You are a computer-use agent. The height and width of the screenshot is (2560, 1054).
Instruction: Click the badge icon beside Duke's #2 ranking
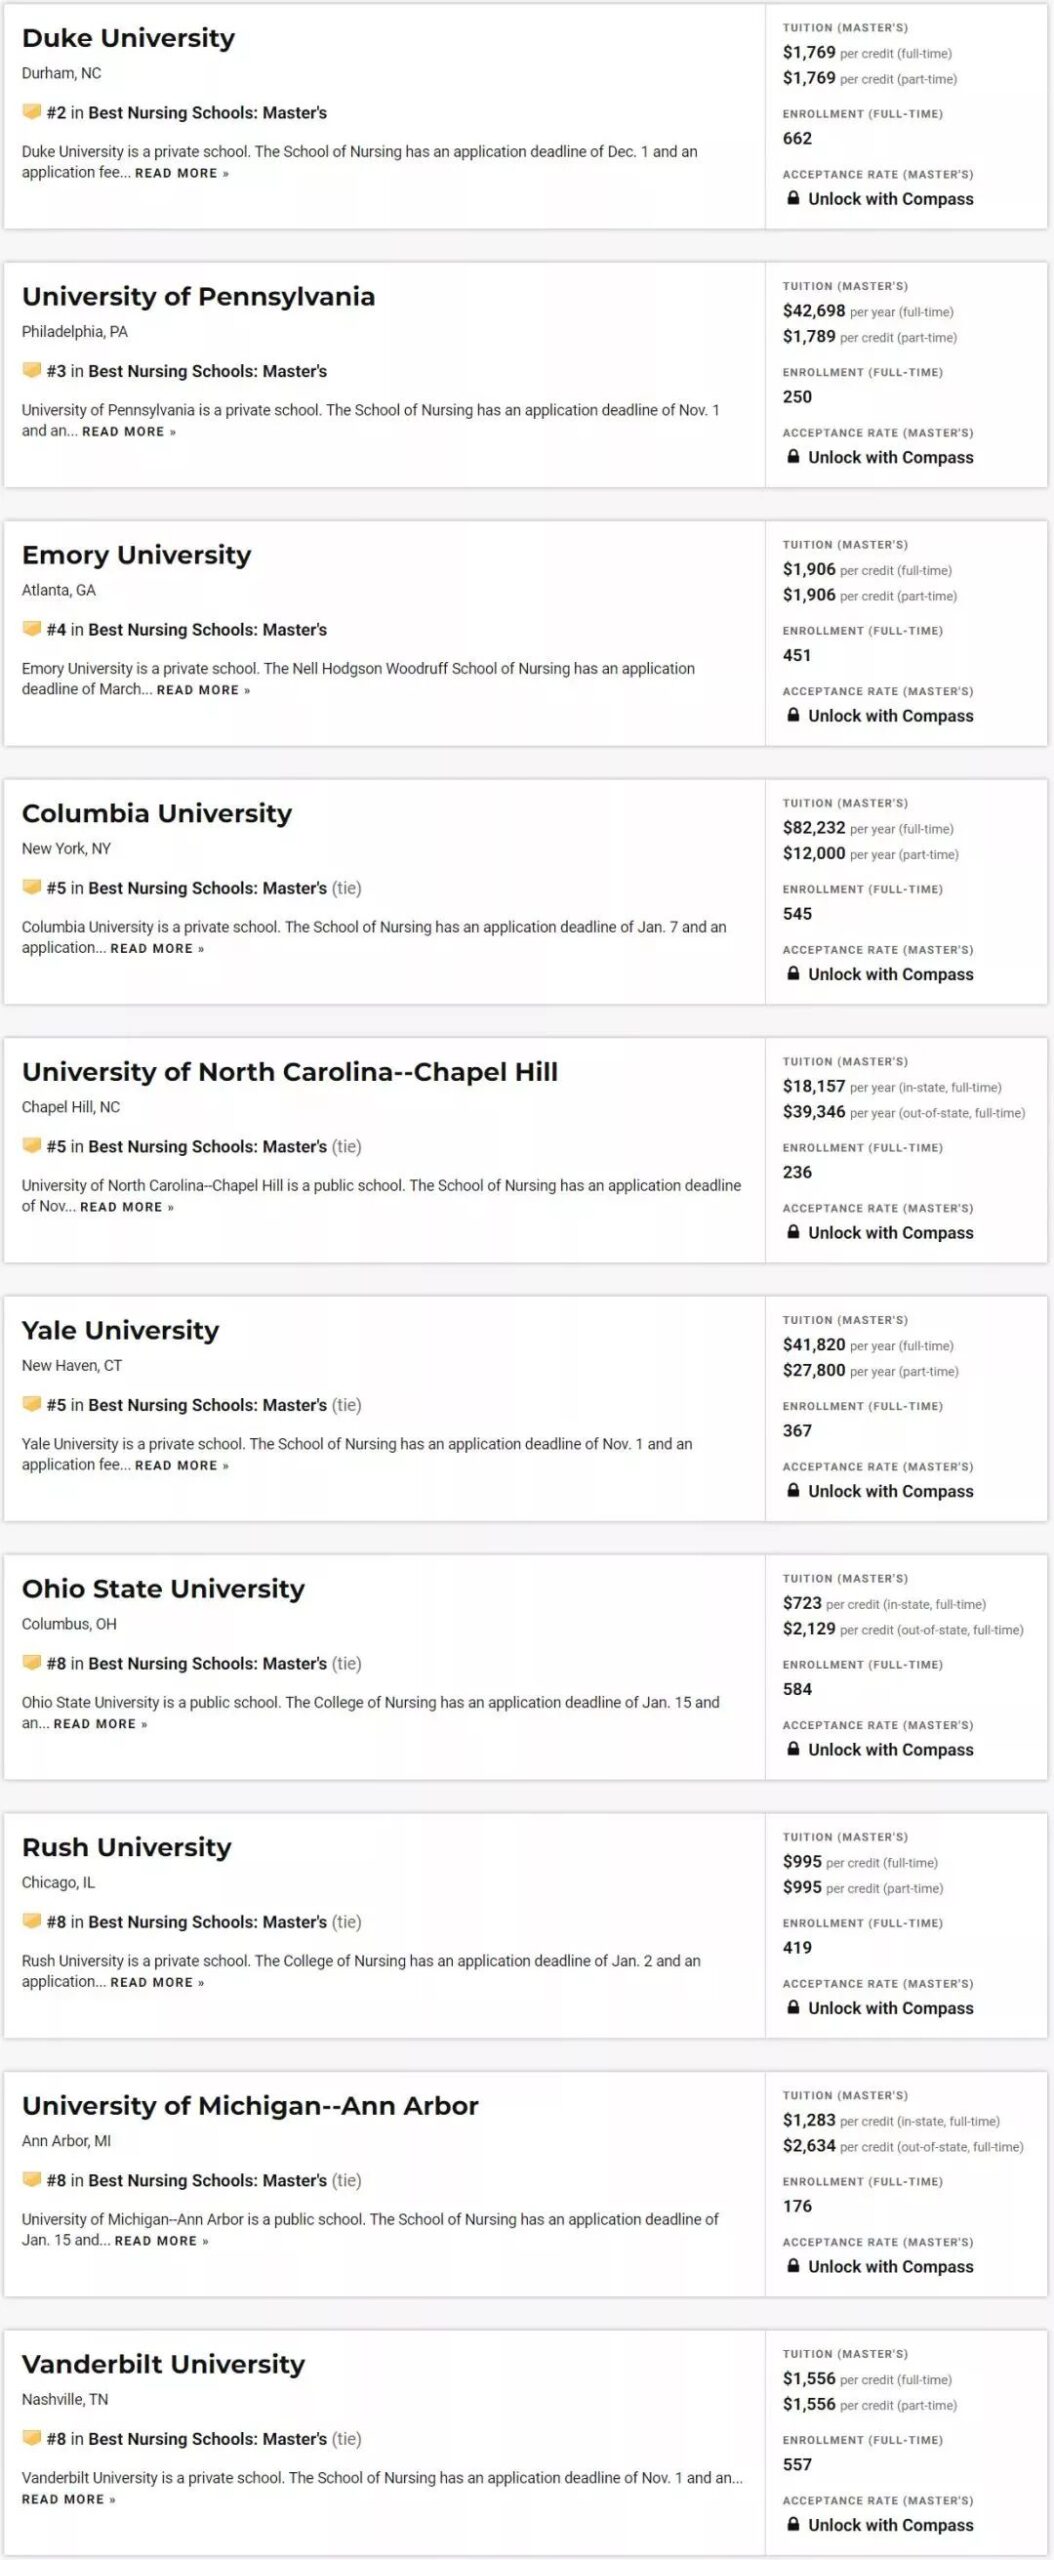[x=32, y=112]
